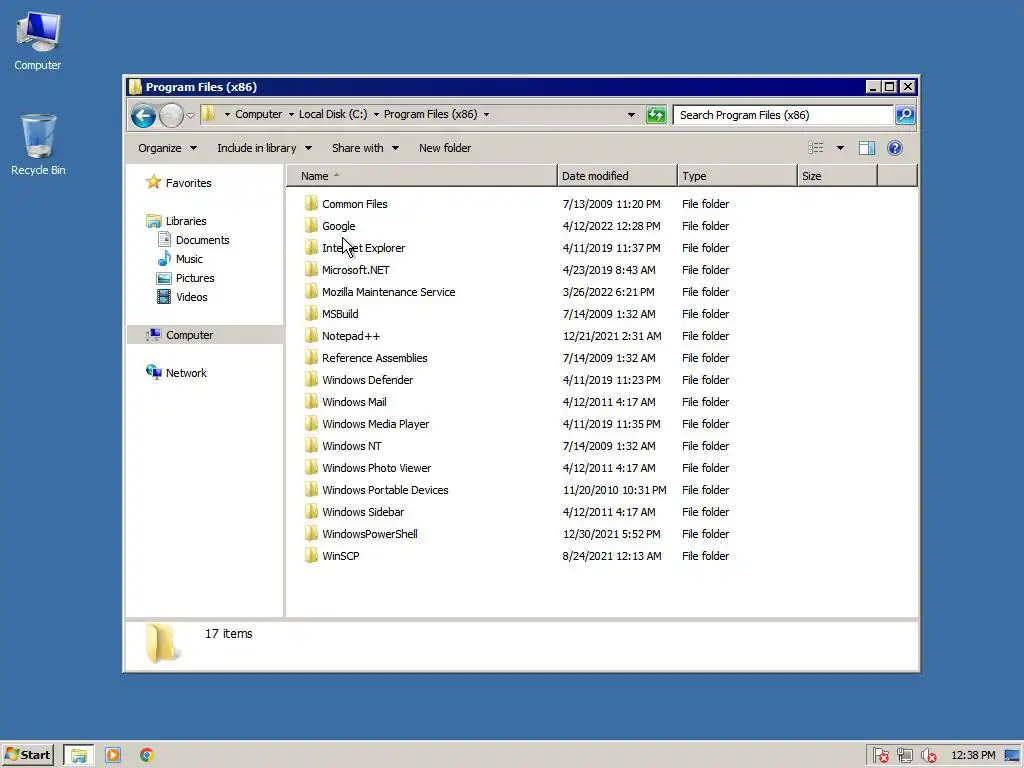Click the 12:38 PM clock
Image resolution: width=1024 pixels, height=768 pixels.
(973, 756)
